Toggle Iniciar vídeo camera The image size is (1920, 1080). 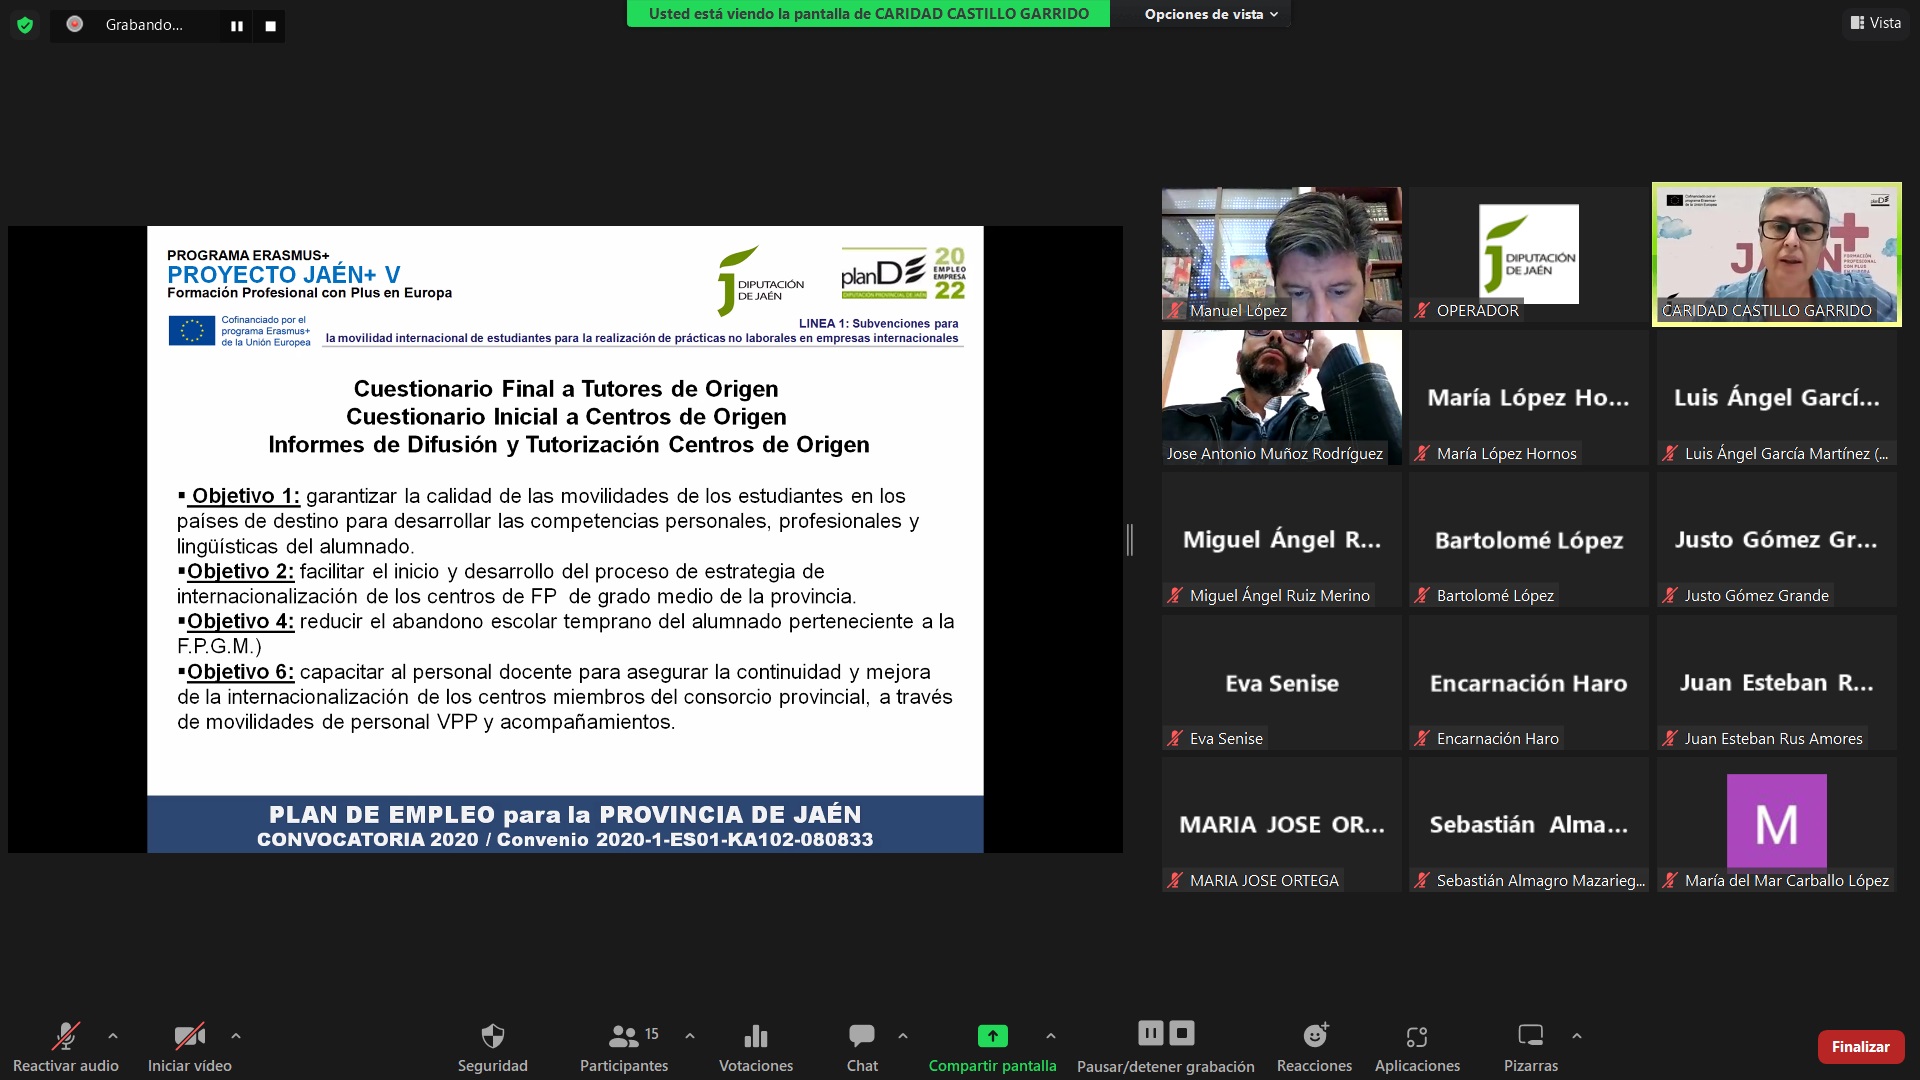coord(189,1036)
